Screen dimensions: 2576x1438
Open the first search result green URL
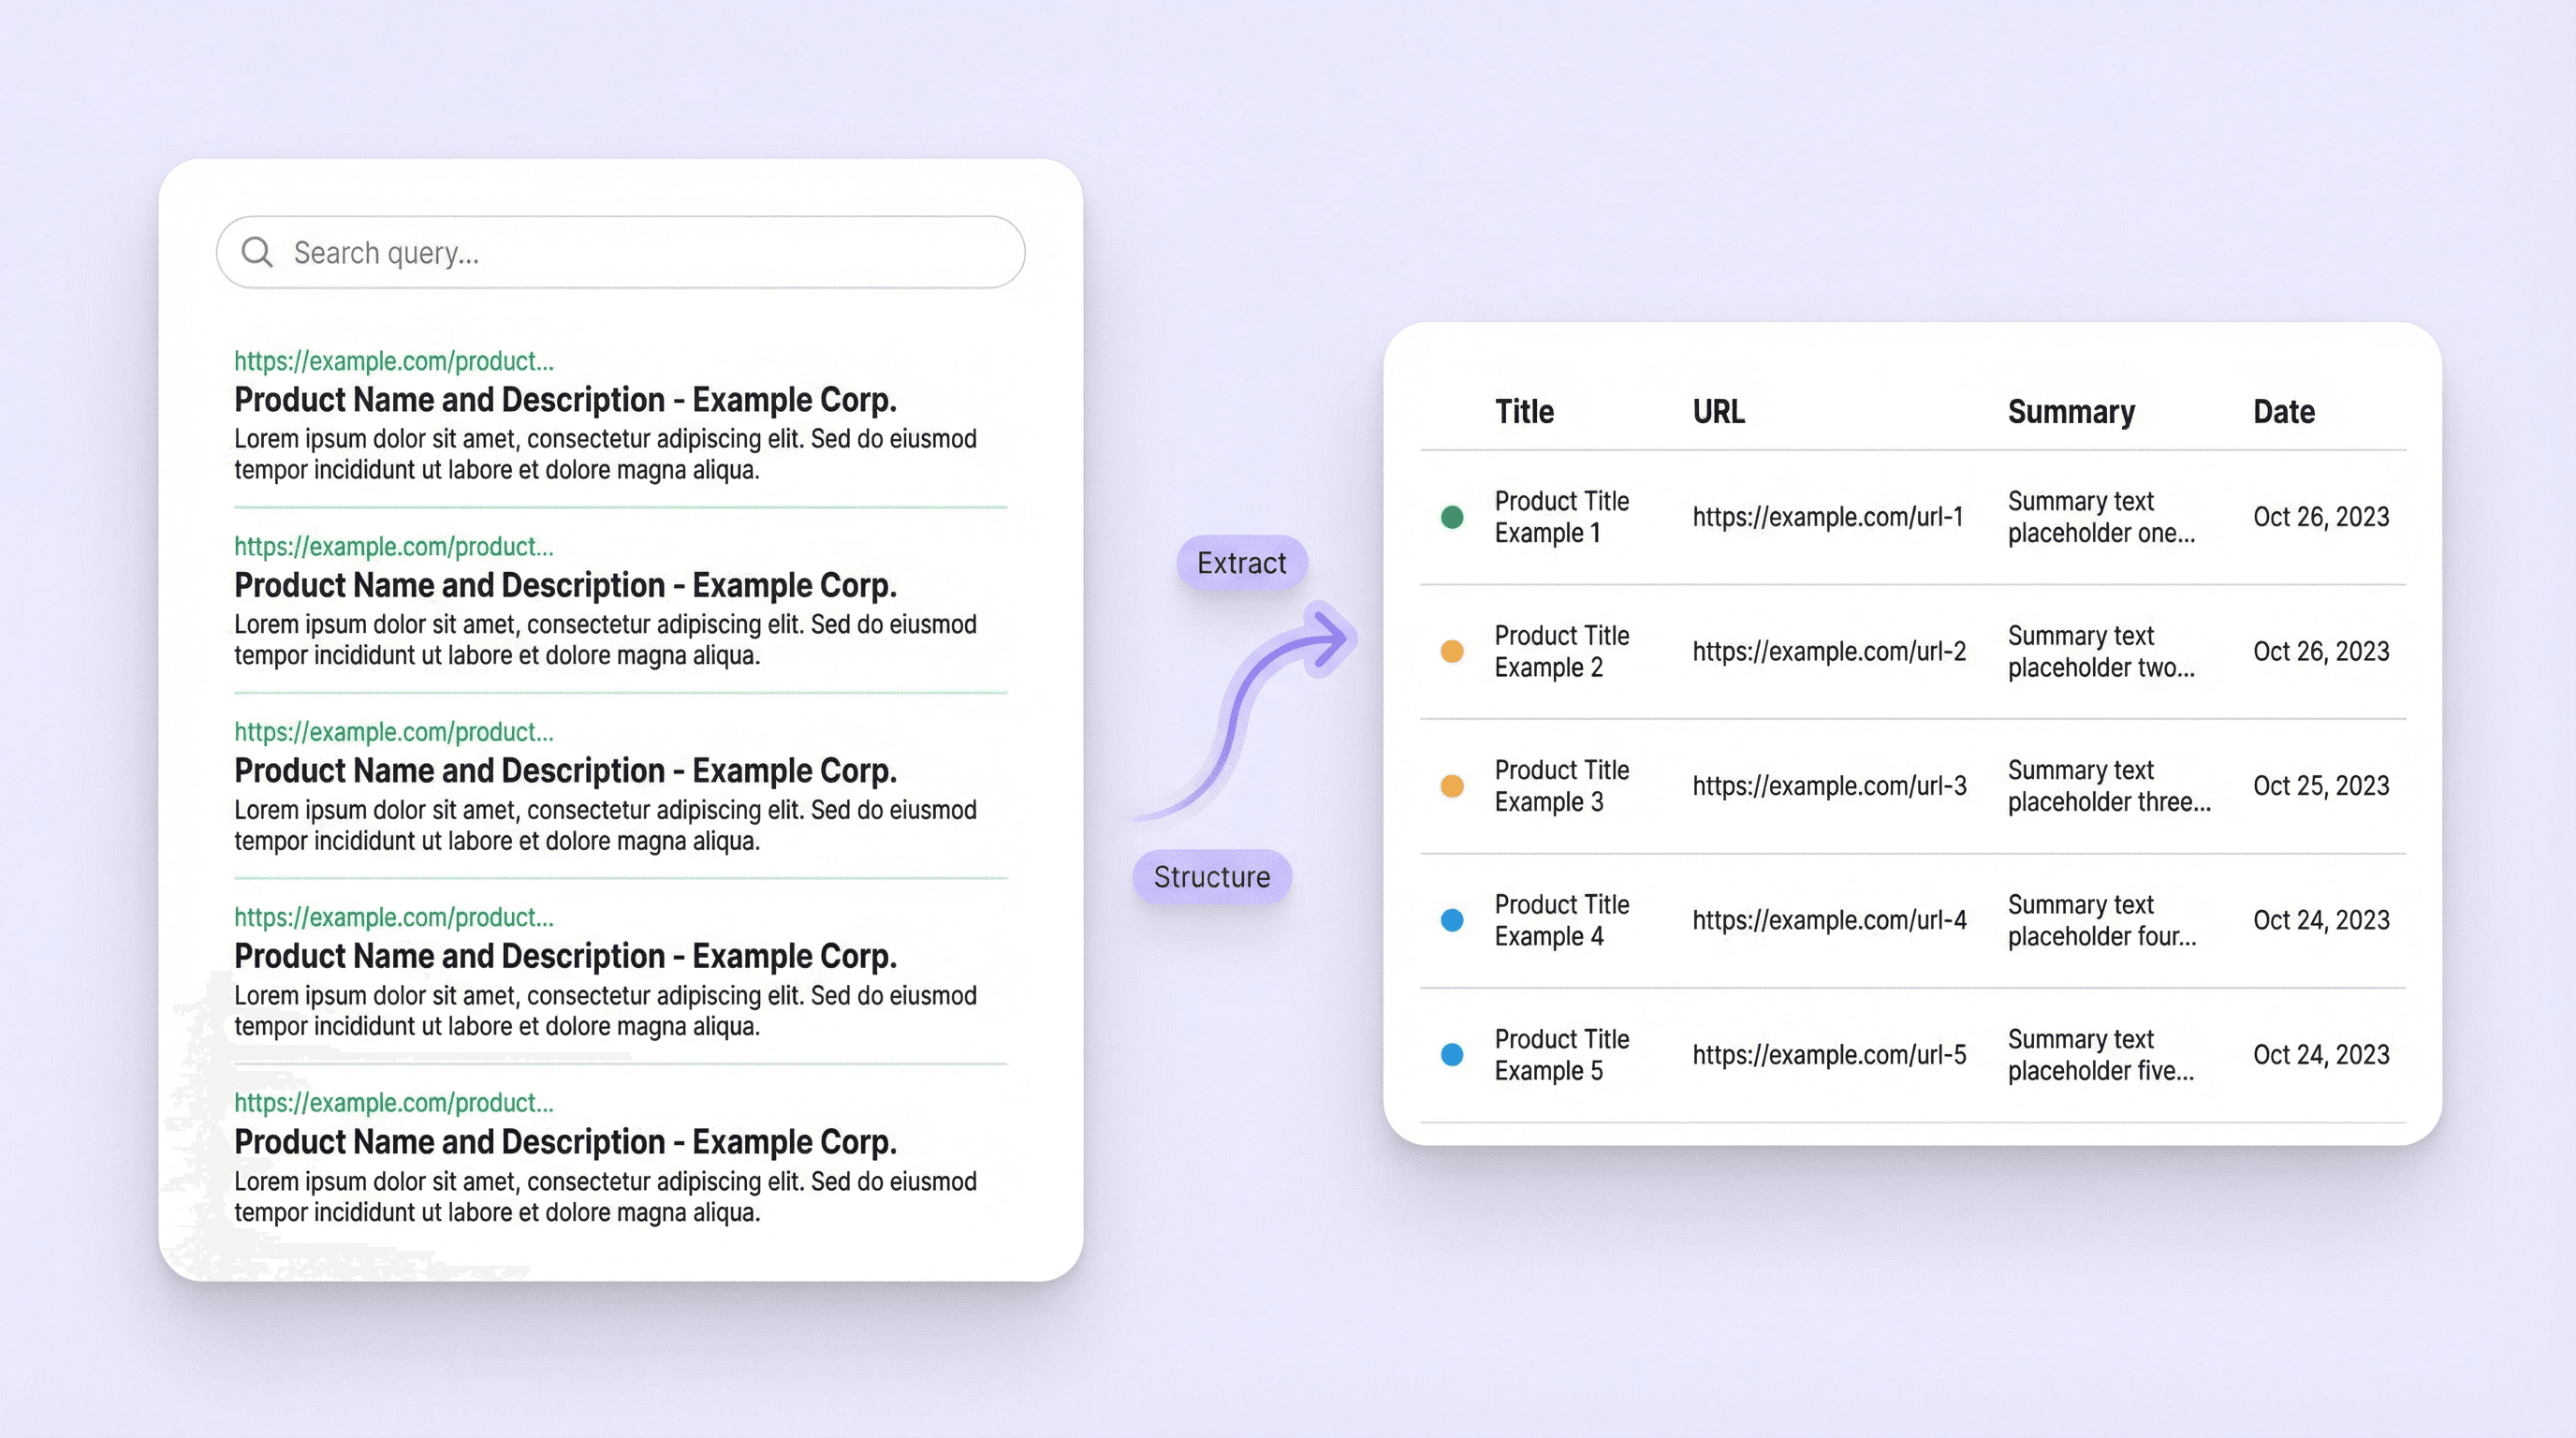tap(393, 361)
